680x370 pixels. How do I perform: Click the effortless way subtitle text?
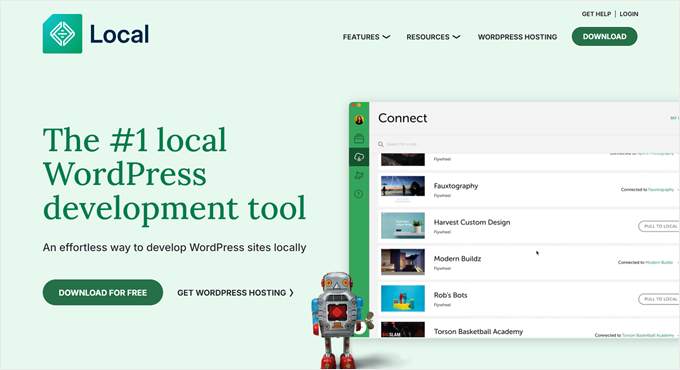click(174, 247)
